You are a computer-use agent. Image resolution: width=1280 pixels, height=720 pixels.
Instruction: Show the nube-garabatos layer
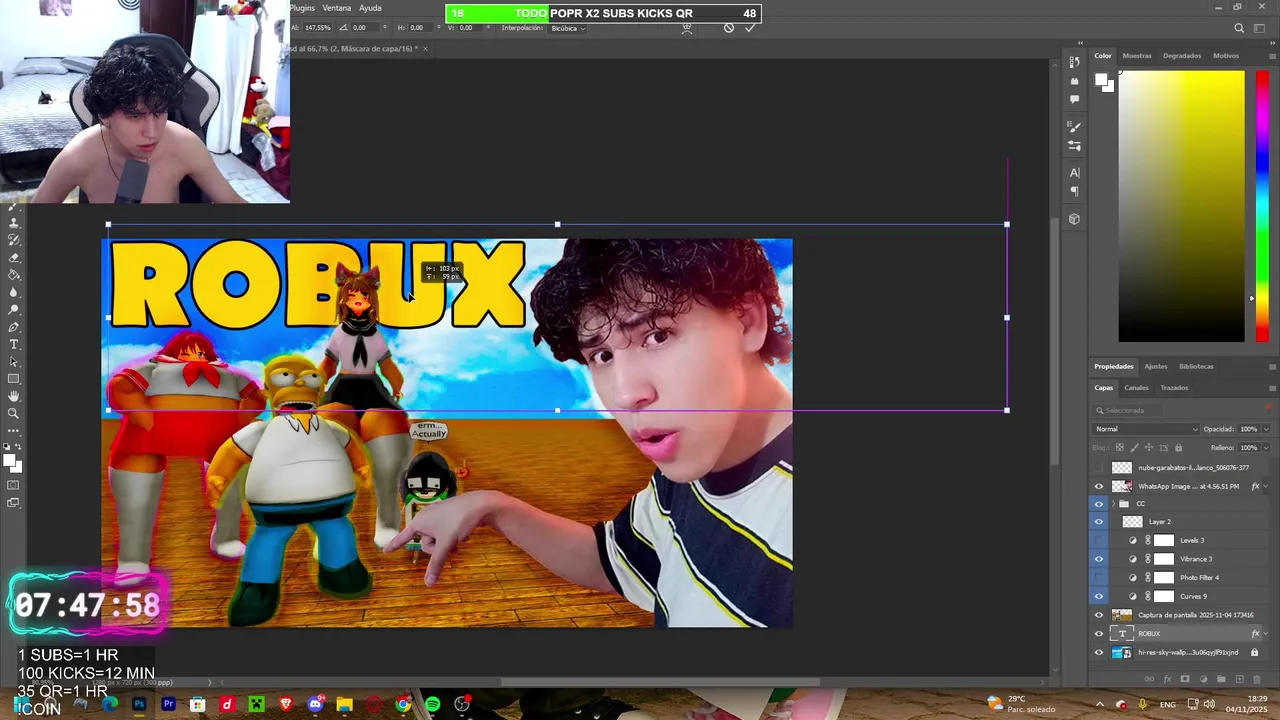coord(1099,467)
